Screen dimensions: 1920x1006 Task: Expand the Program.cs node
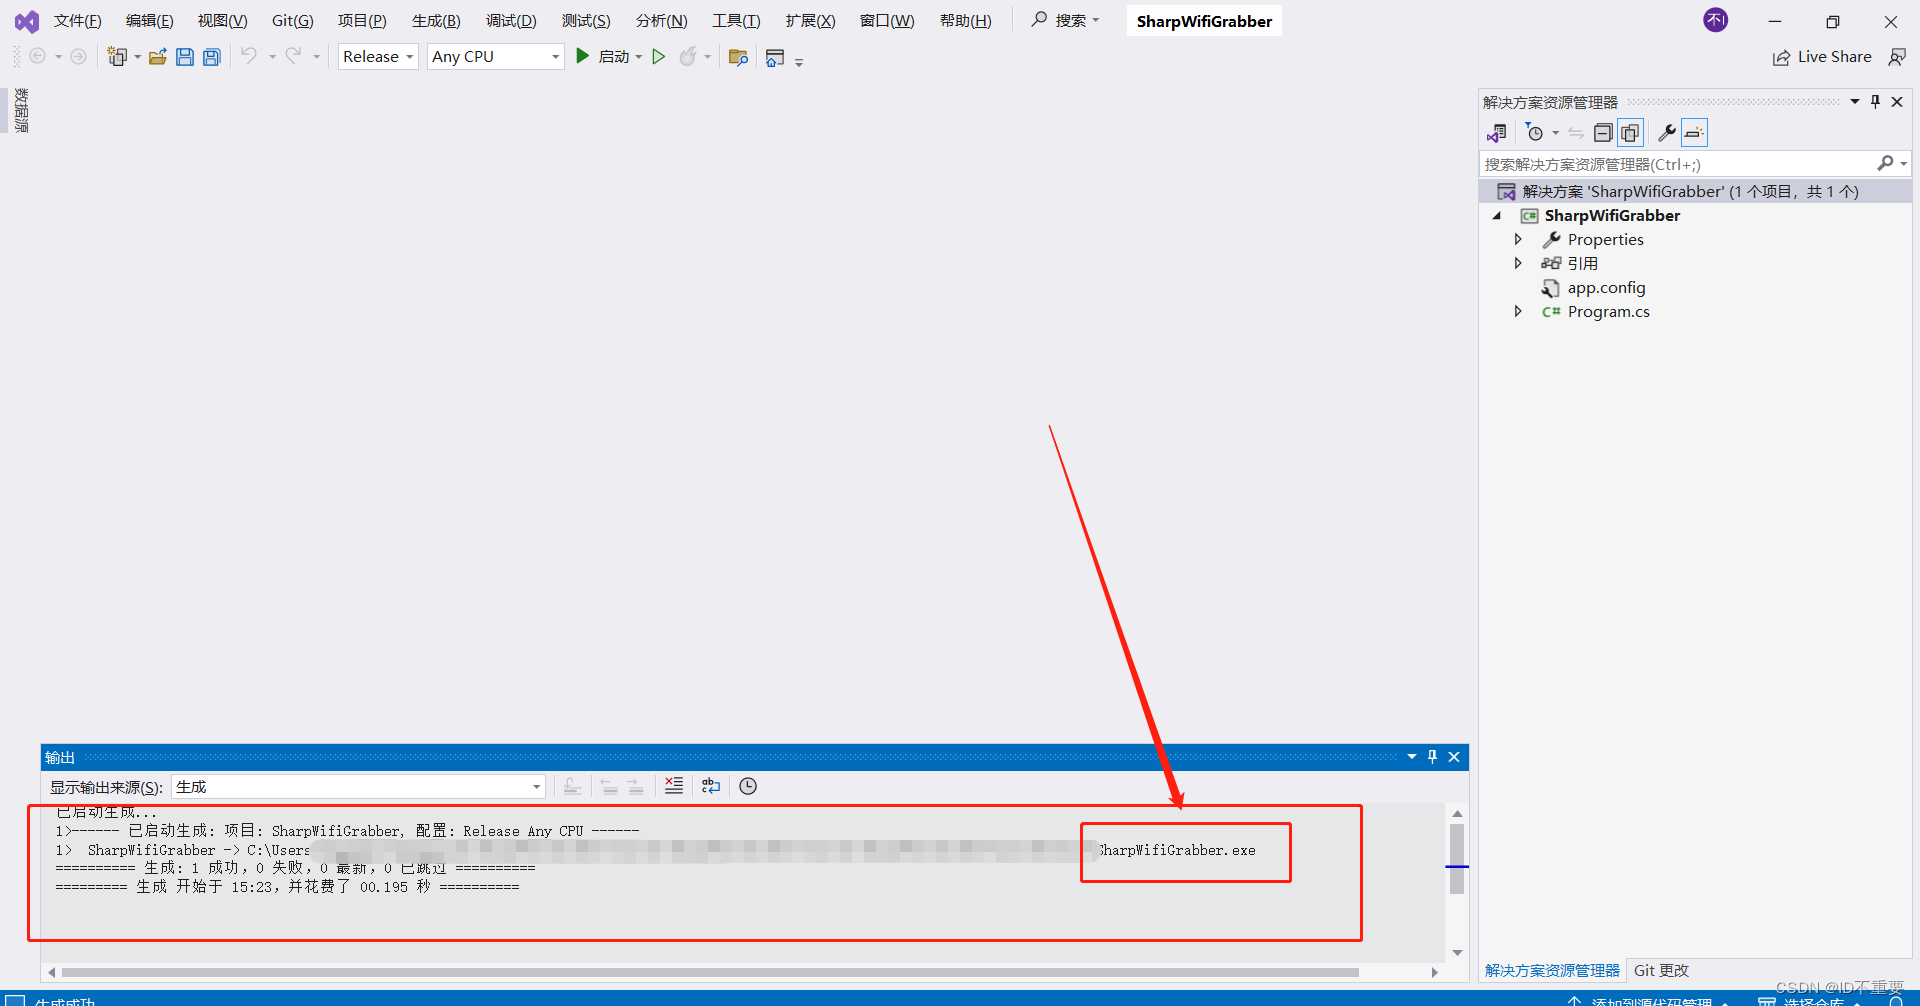coord(1518,311)
